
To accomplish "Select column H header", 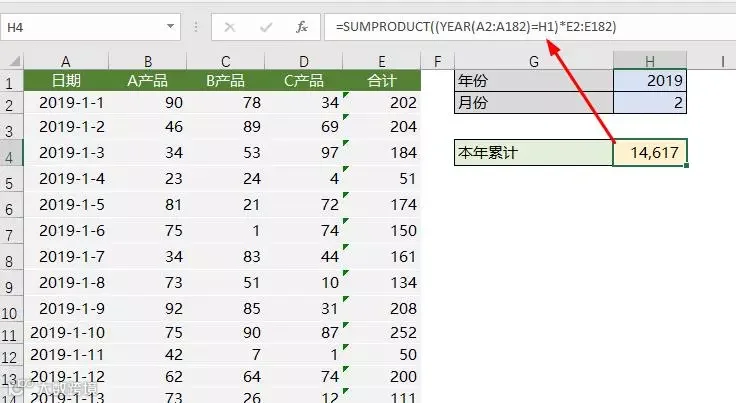I will [x=650, y=61].
